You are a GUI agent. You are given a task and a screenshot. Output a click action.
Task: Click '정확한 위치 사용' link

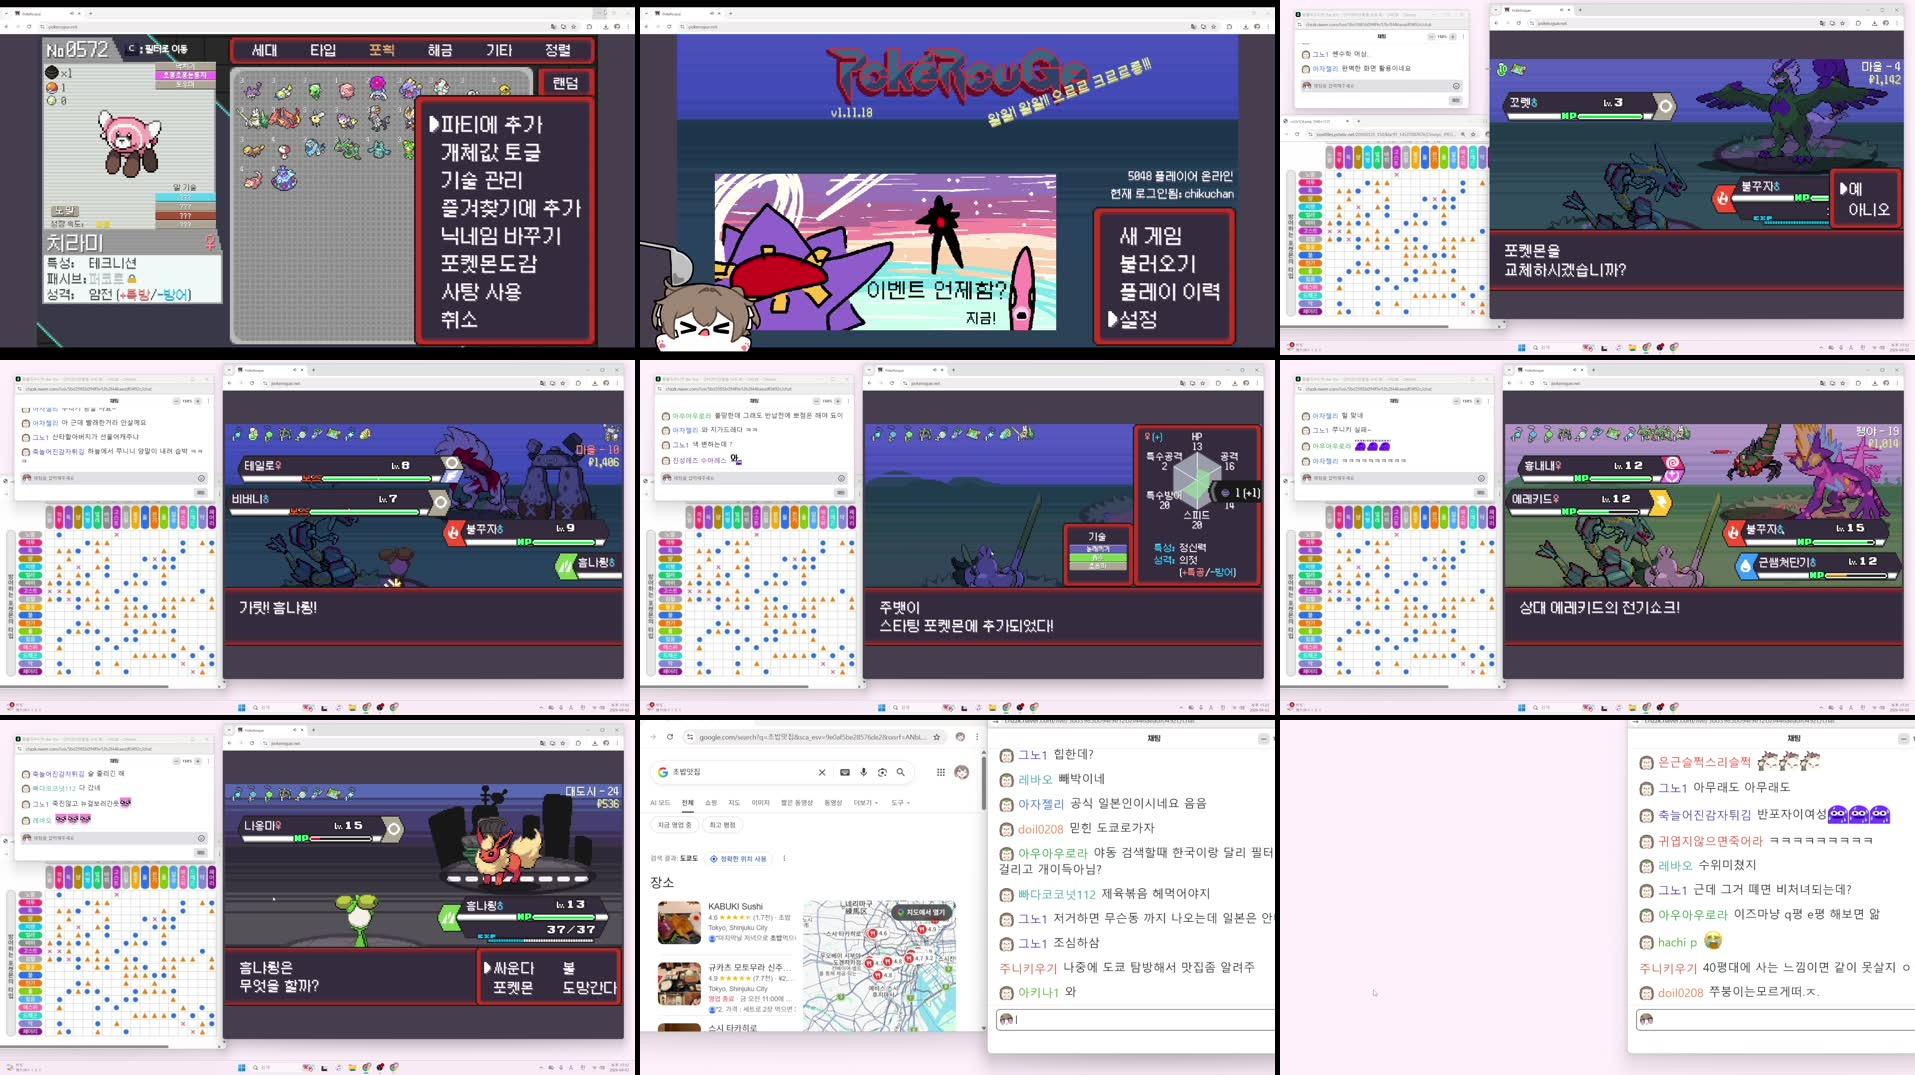(x=738, y=858)
